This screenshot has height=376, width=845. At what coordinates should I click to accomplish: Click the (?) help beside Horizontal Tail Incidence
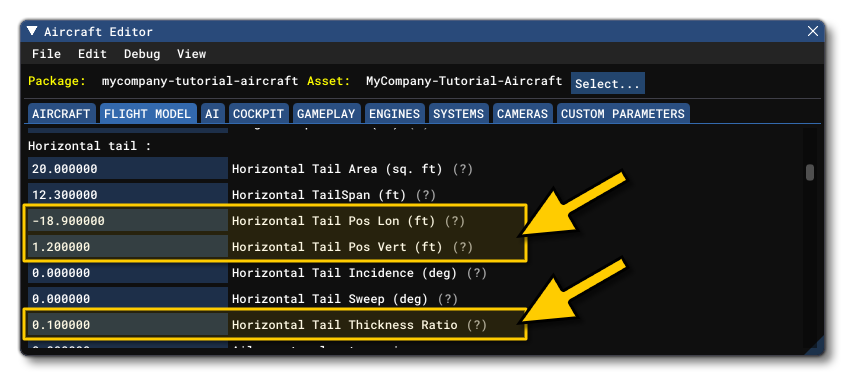[477, 273]
